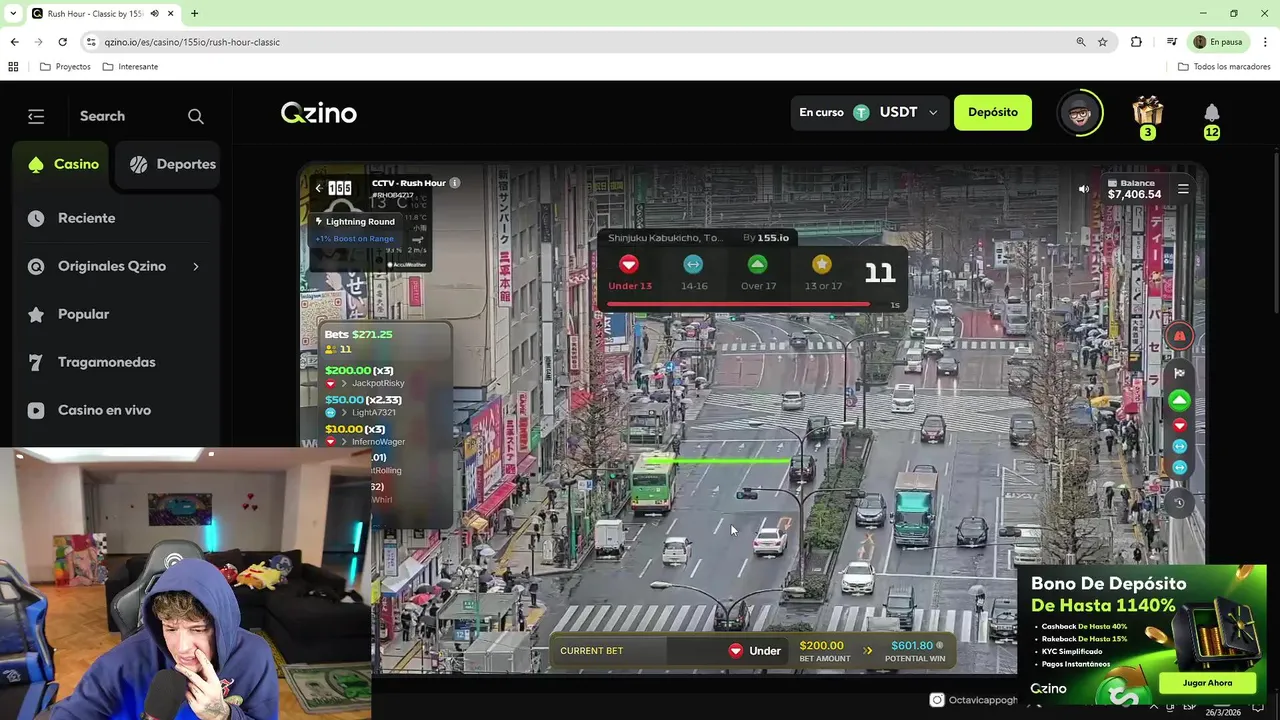Click the $200.00 bet amount

tap(822, 646)
